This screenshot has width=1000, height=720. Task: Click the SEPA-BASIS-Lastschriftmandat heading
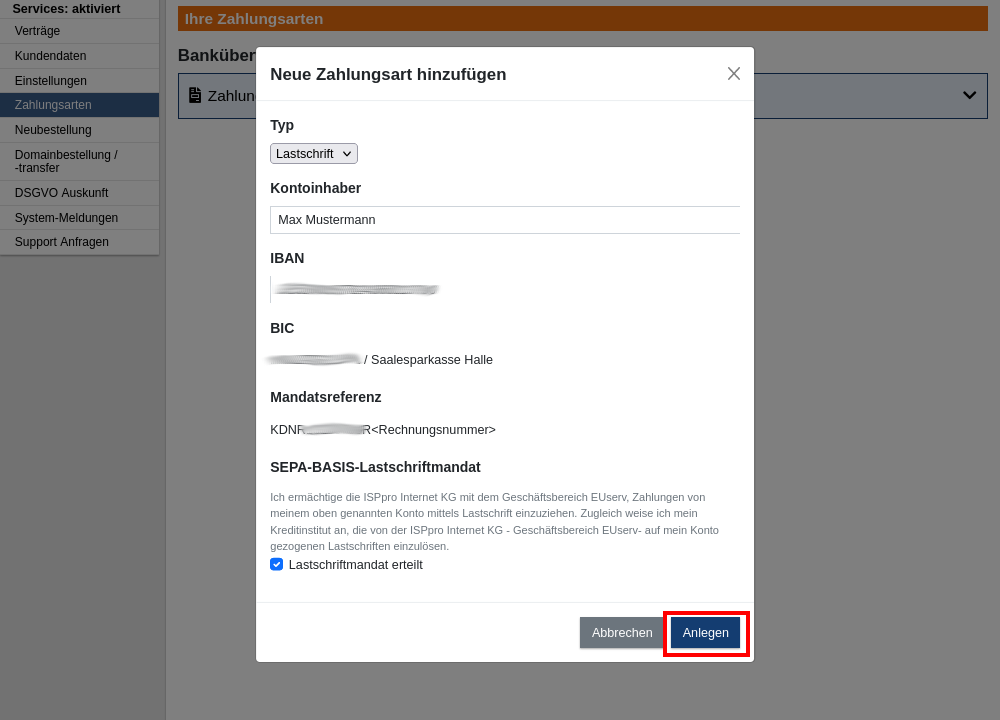(375, 467)
